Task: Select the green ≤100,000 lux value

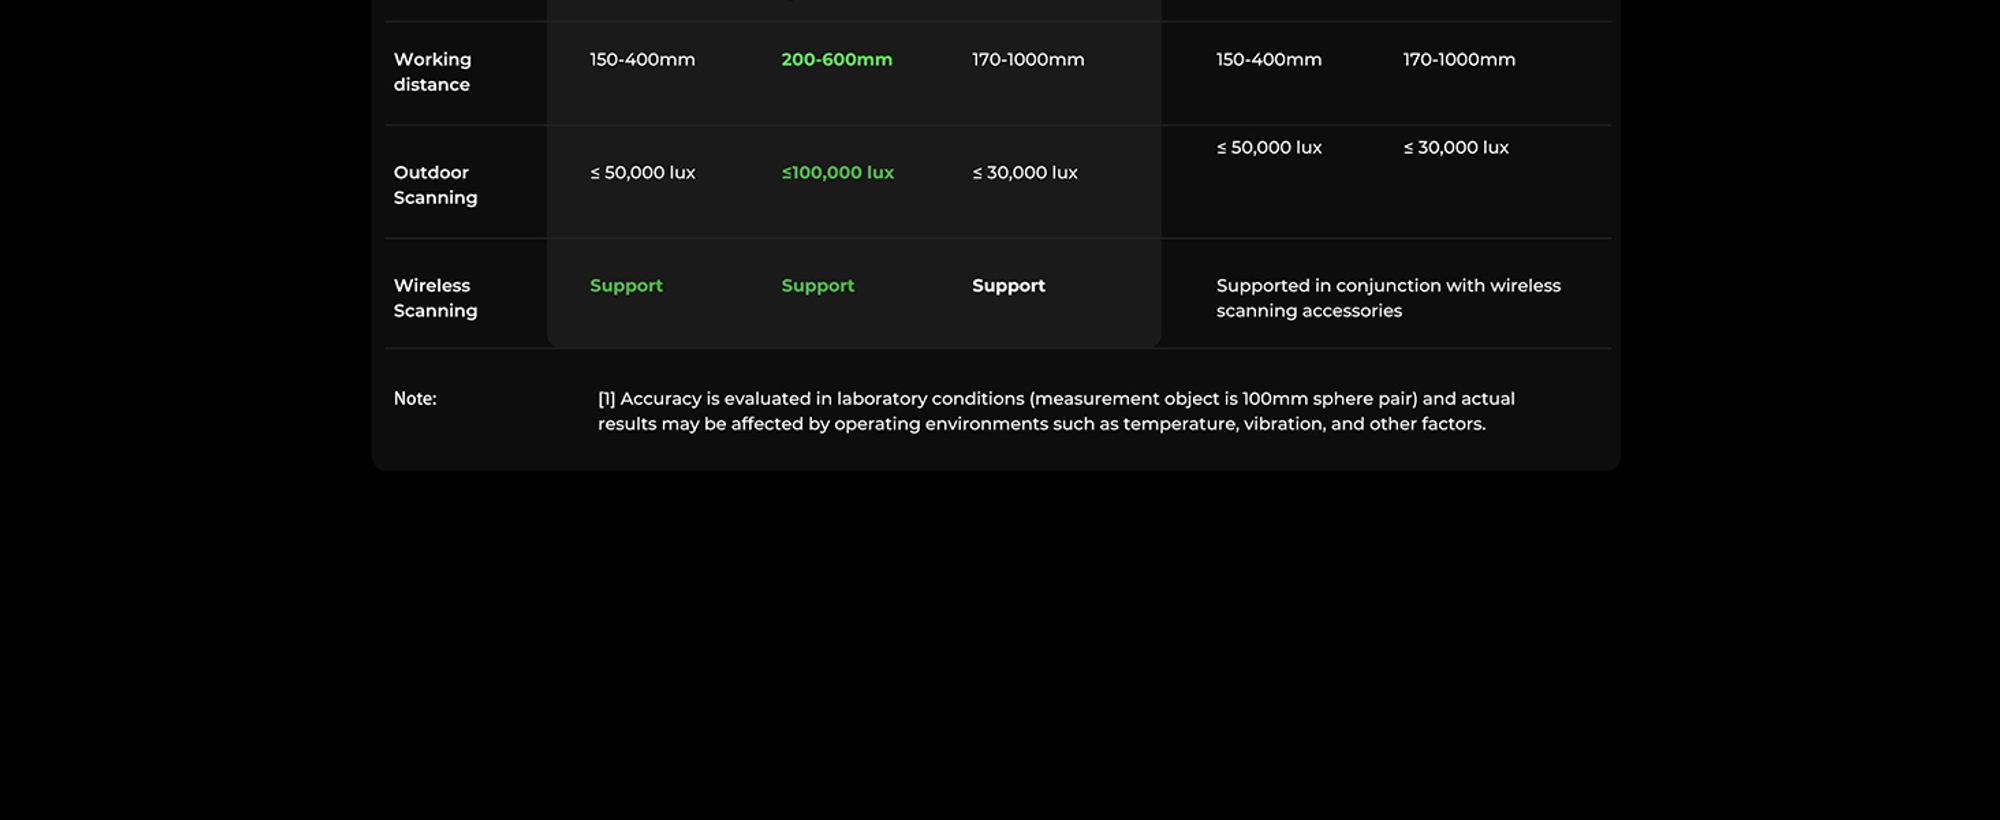Action: pyautogui.click(x=838, y=173)
